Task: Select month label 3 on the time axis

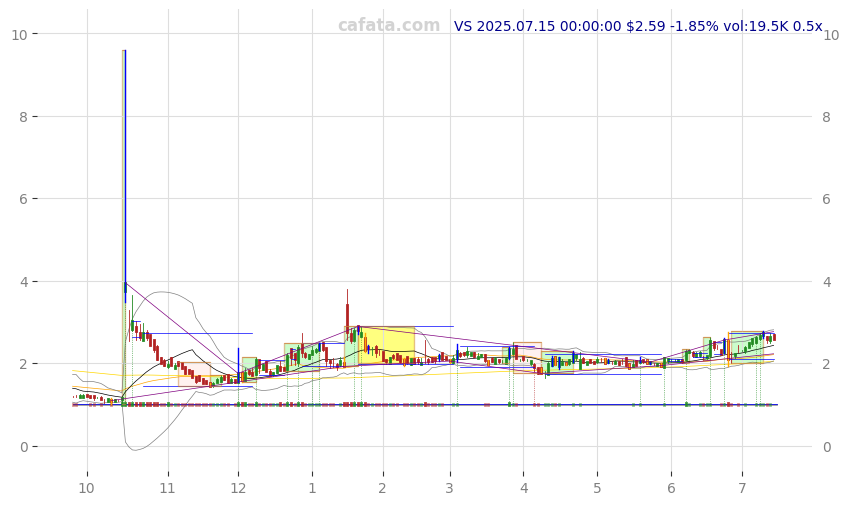Action: [449, 489]
